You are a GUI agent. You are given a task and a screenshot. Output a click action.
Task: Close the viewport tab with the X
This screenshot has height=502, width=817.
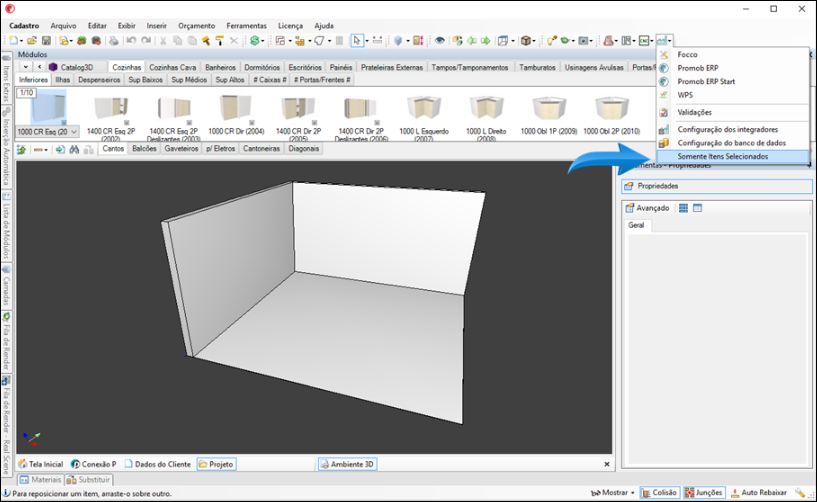pos(606,464)
